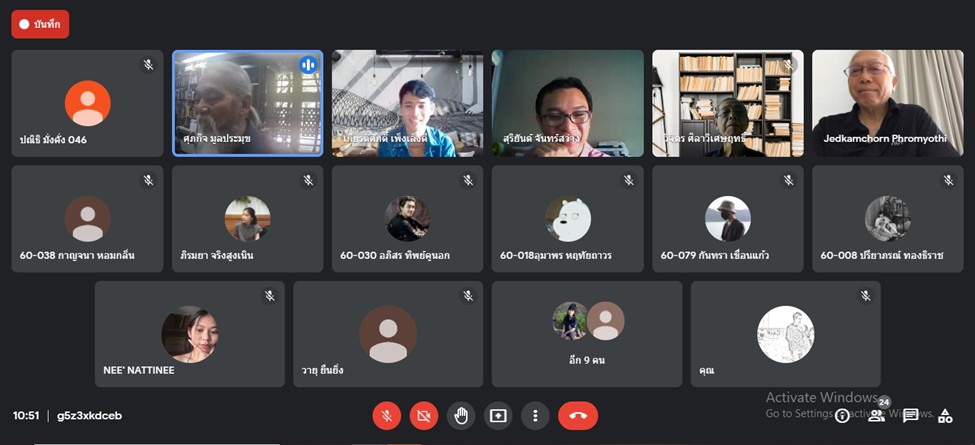Select the polar bear avatar participant tile
The width and height of the screenshot is (975, 445).
(567, 219)
